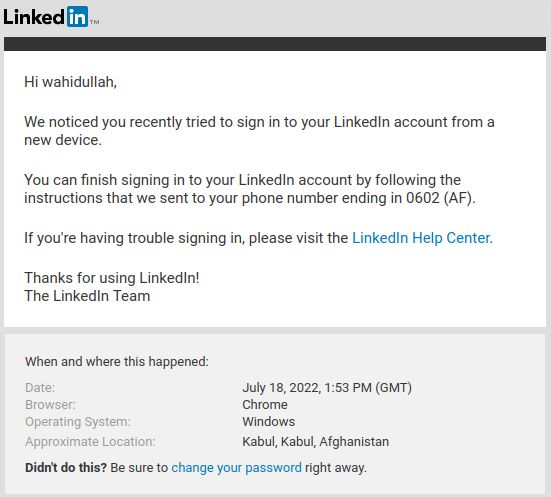This screenshot has width=551, height=497.
Task: Click 'Kabul, Kabul, Afghanistan' location value
Action: 316,441
